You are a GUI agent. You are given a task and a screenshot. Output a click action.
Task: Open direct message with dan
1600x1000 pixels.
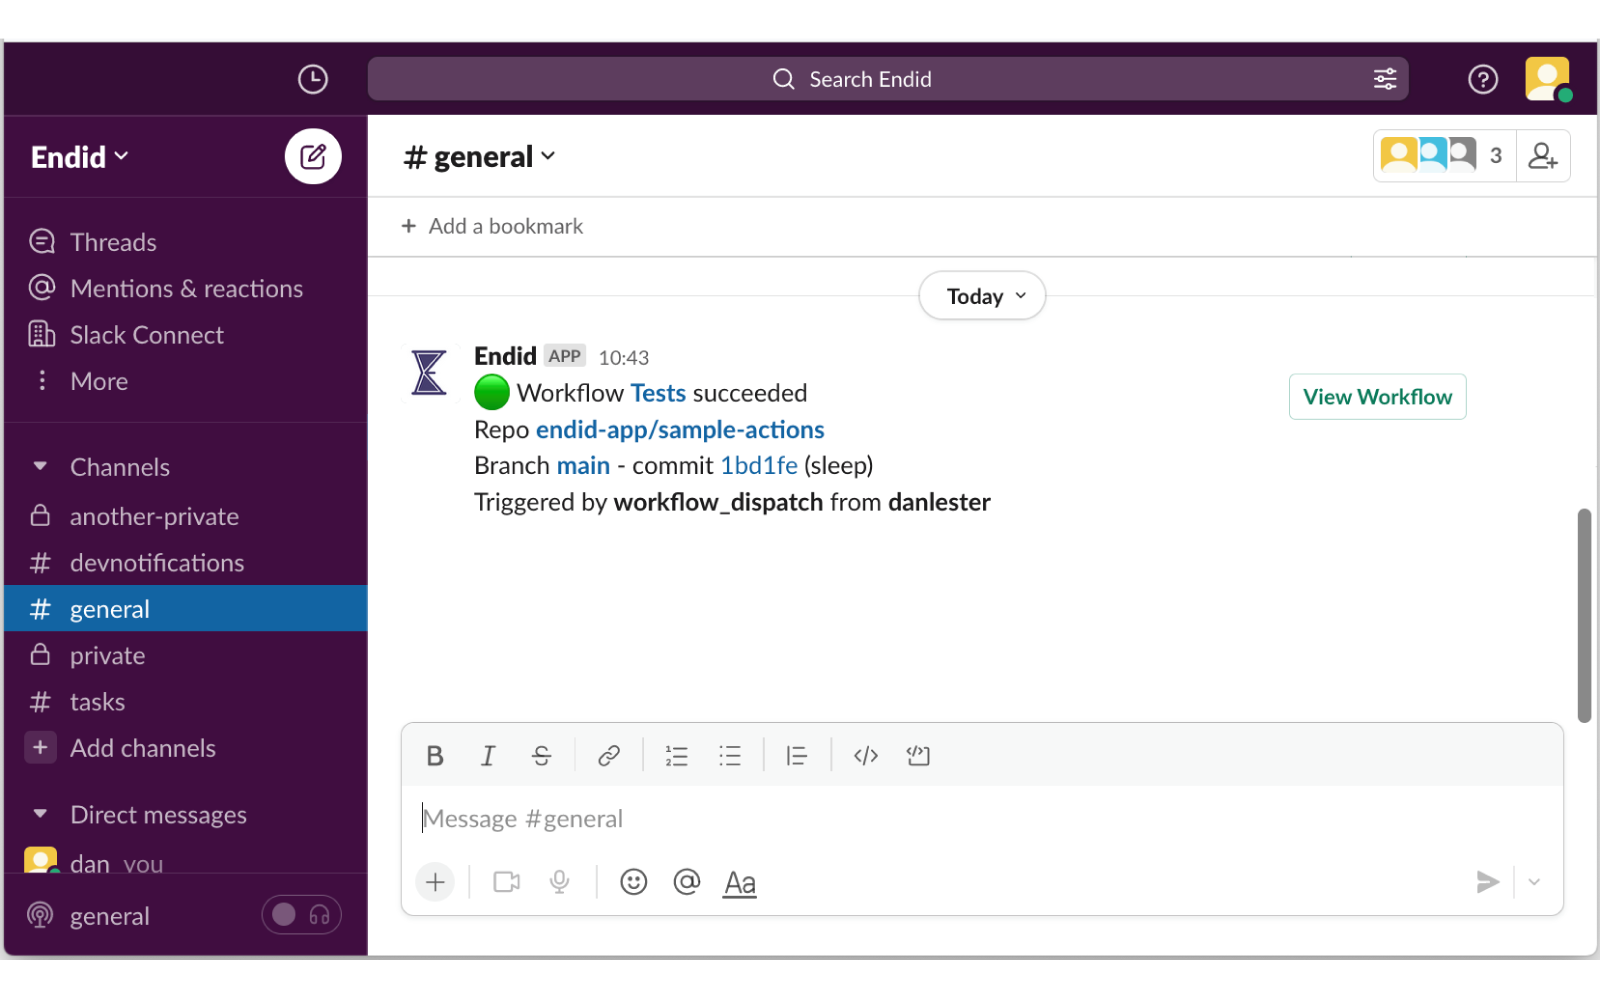tap(186, 862)
